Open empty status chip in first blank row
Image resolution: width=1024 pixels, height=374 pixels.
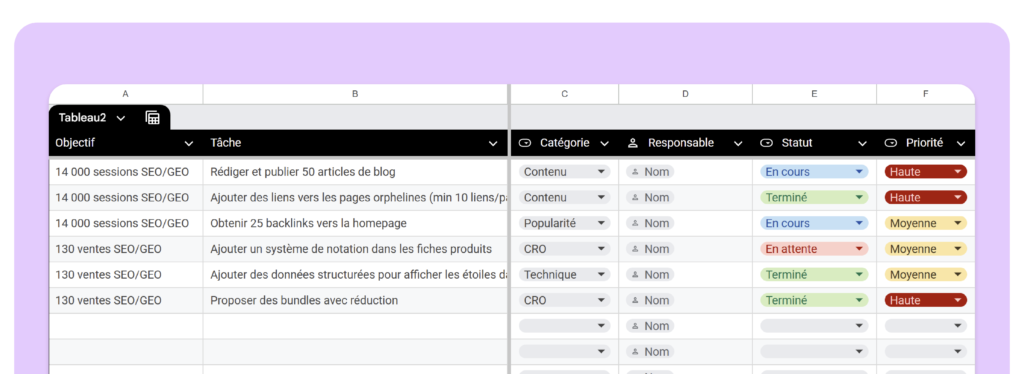[814, 326]
